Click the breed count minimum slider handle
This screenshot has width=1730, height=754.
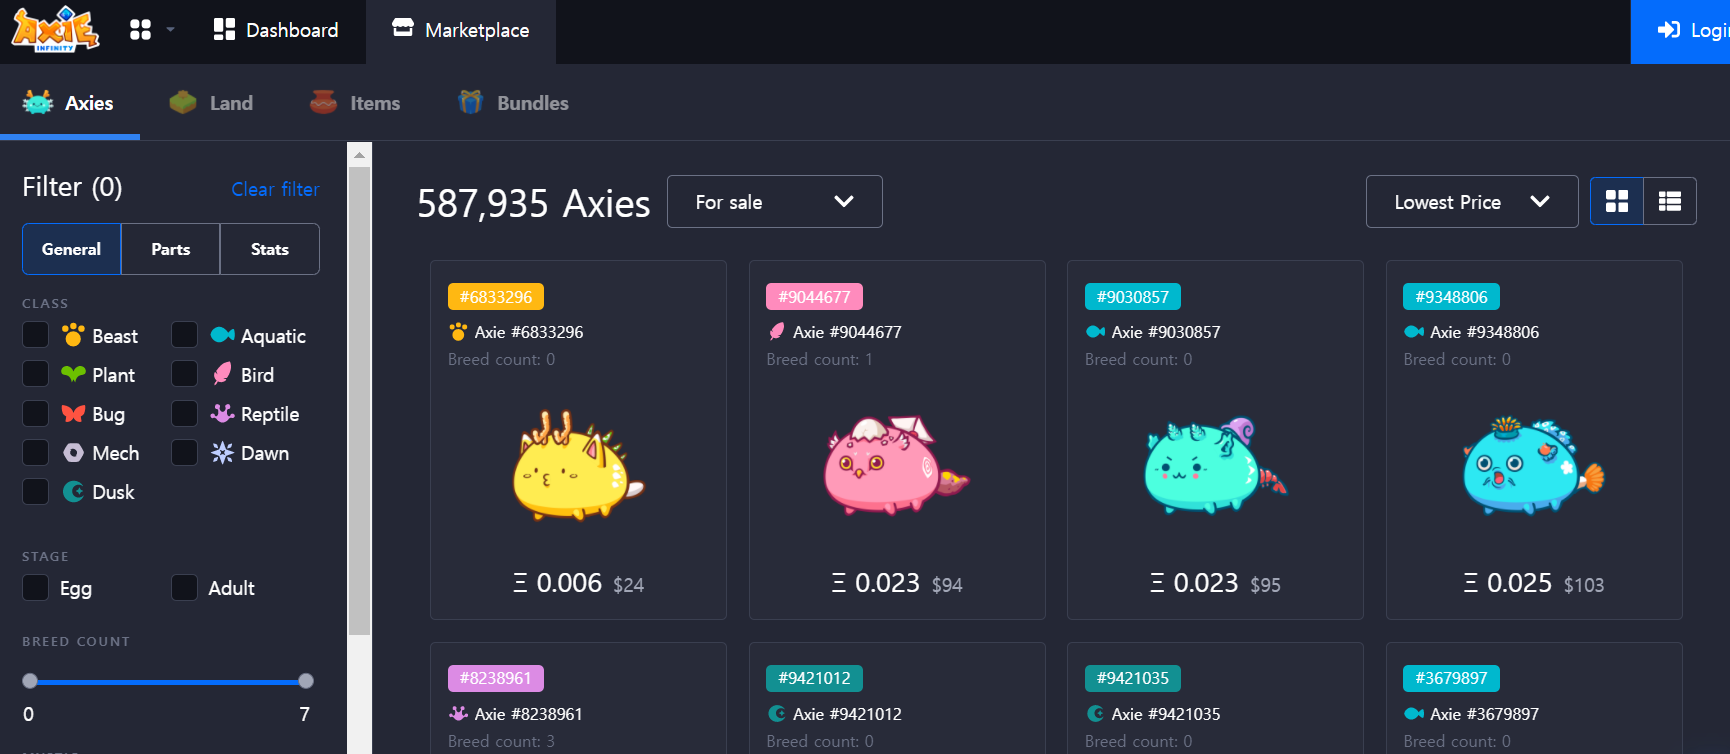click(30, 681)
